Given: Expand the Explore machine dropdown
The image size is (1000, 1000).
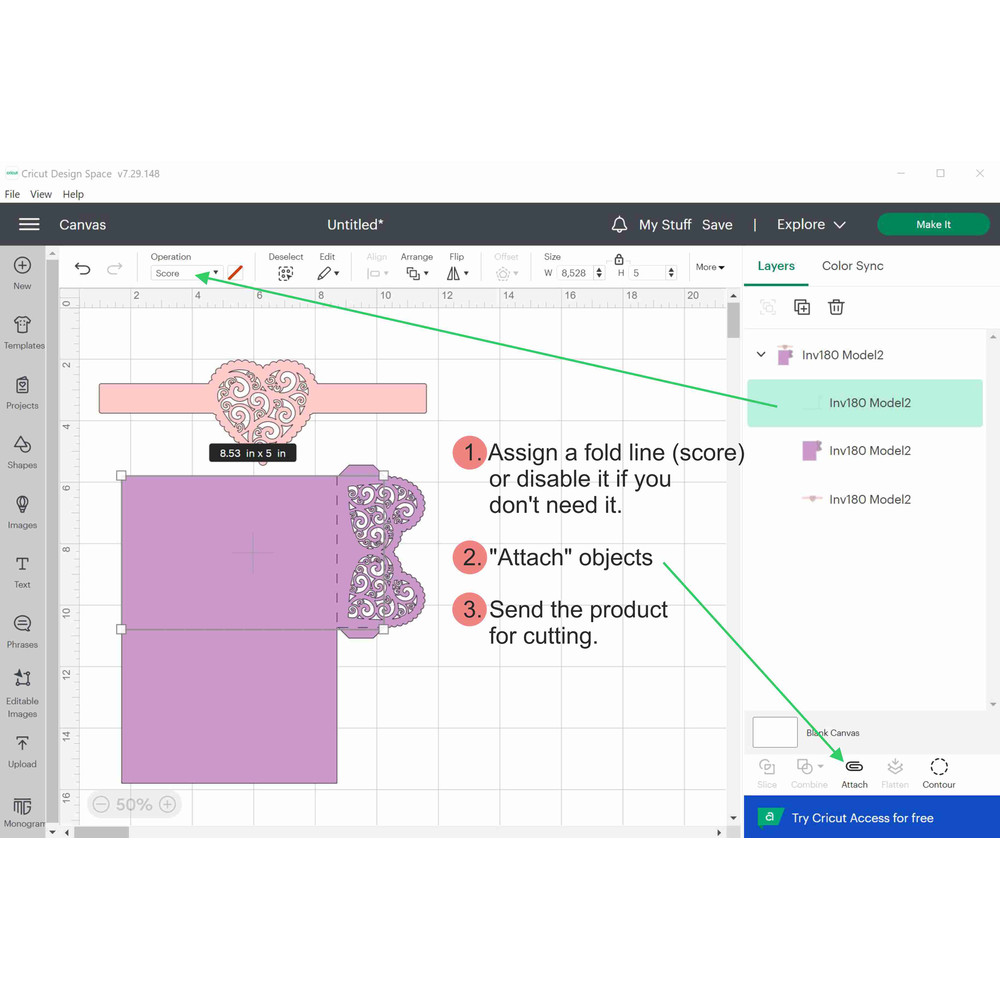Looking at the screenshot, I should 811,225.
